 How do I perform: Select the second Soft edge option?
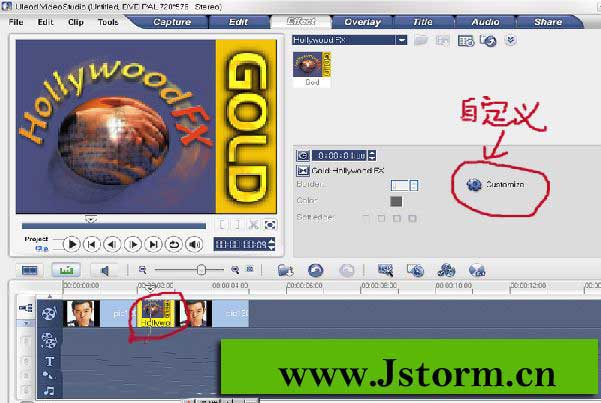pyautogui.click(x=381, y=218)
